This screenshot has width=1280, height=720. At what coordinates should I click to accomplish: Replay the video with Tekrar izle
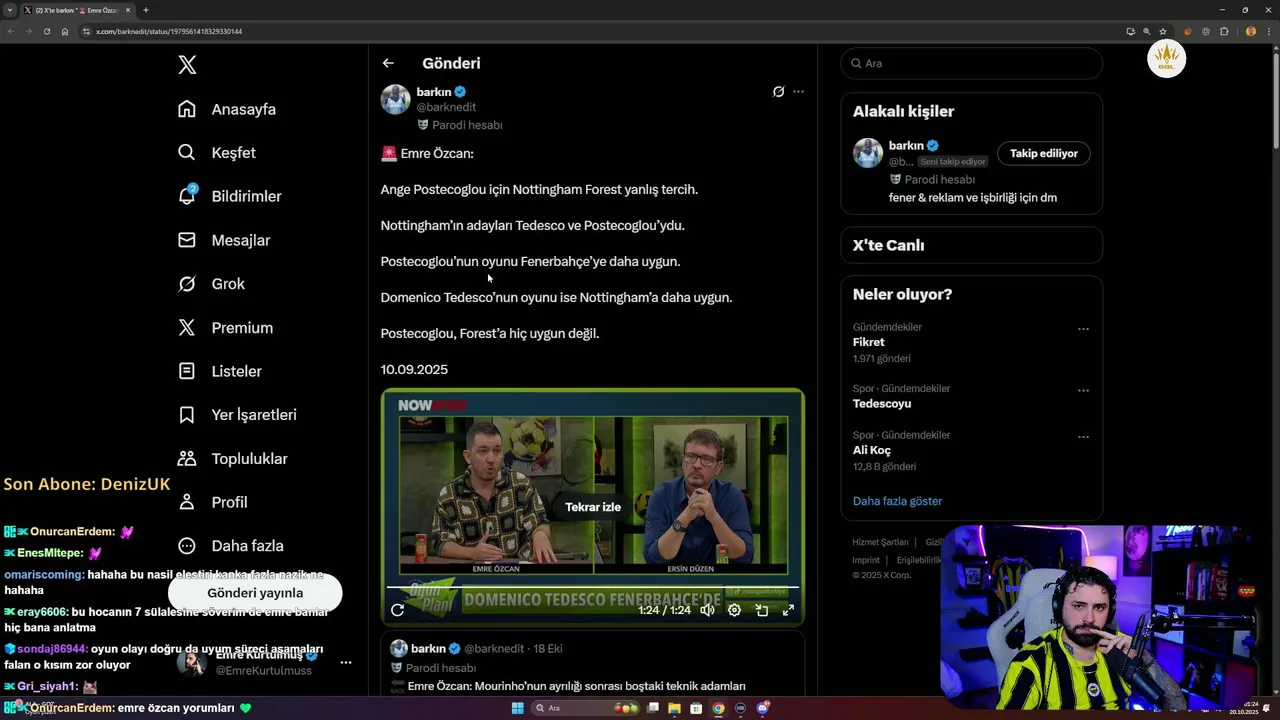(593, 507)
